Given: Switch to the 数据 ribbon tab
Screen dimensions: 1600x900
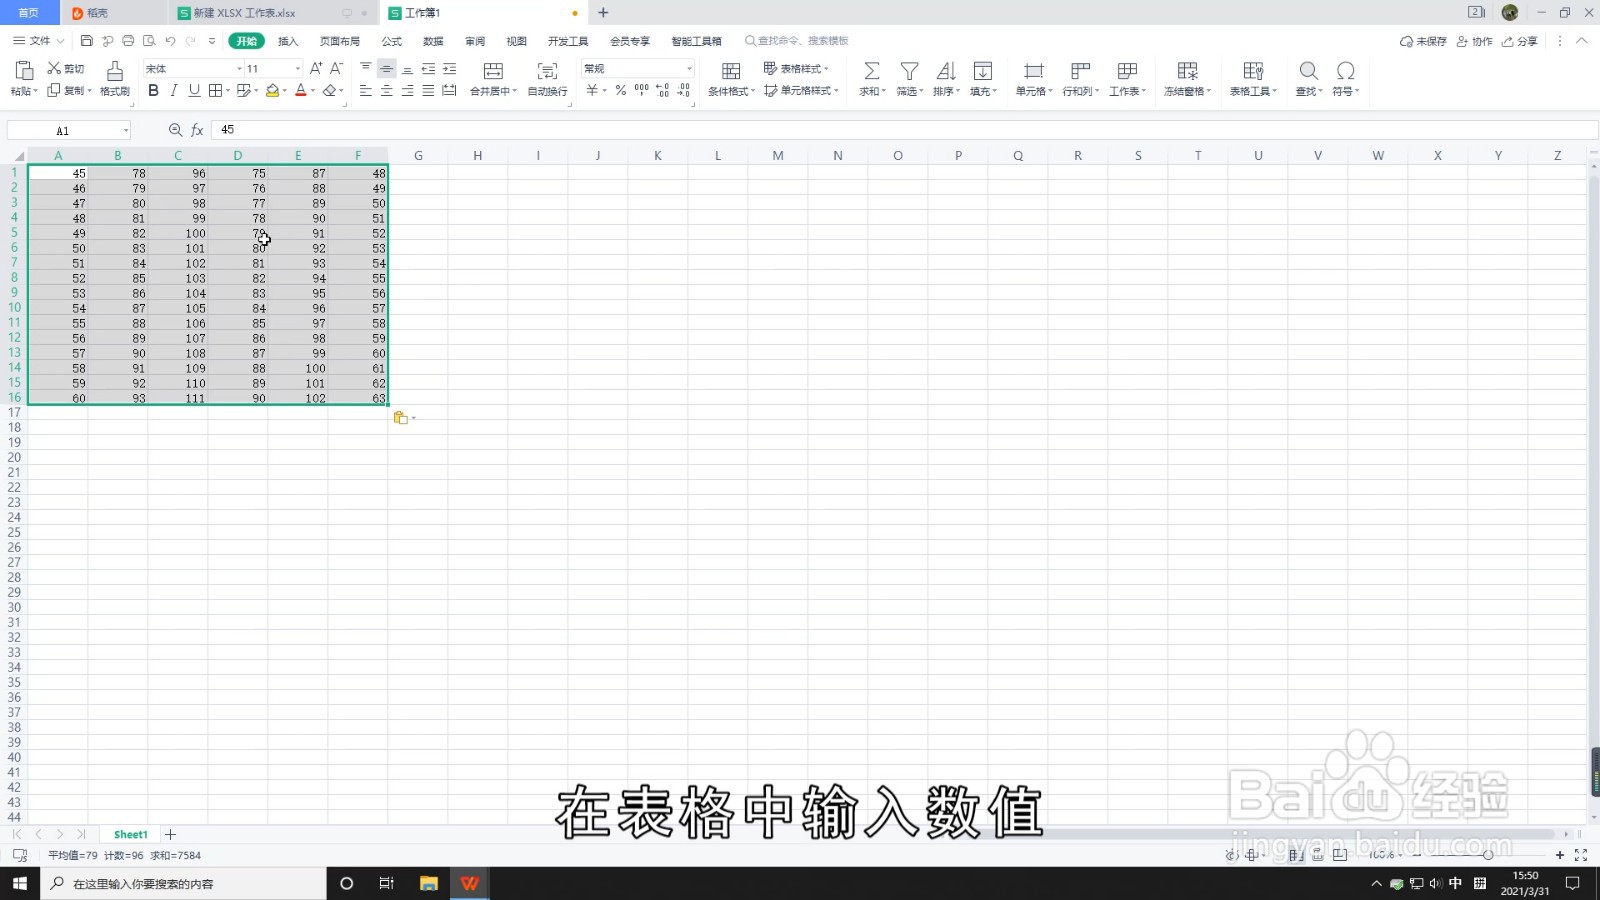Looking at the screenshot, I should (x=433, y=41).
